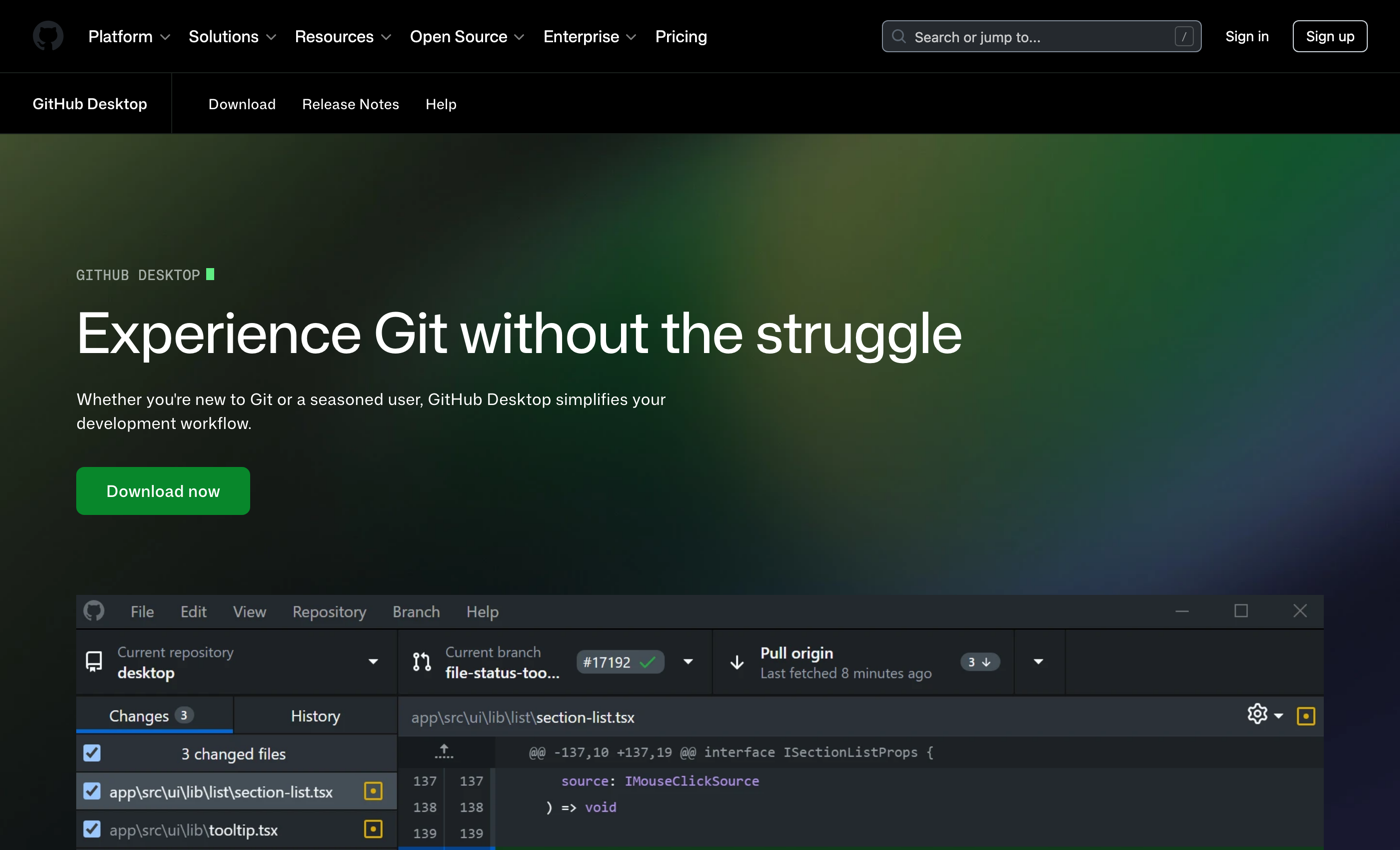Switch to the Changes tab
Image resolution: width=1400 pixels, height=850 pixels.
[154, 715]
